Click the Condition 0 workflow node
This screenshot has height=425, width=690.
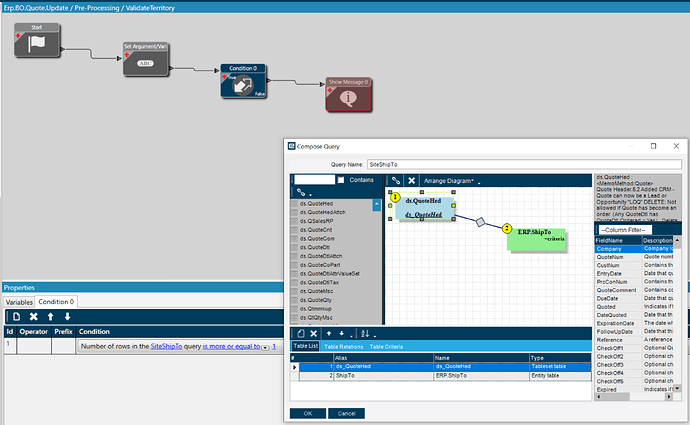pyautogui.click(x=243, y=82)
